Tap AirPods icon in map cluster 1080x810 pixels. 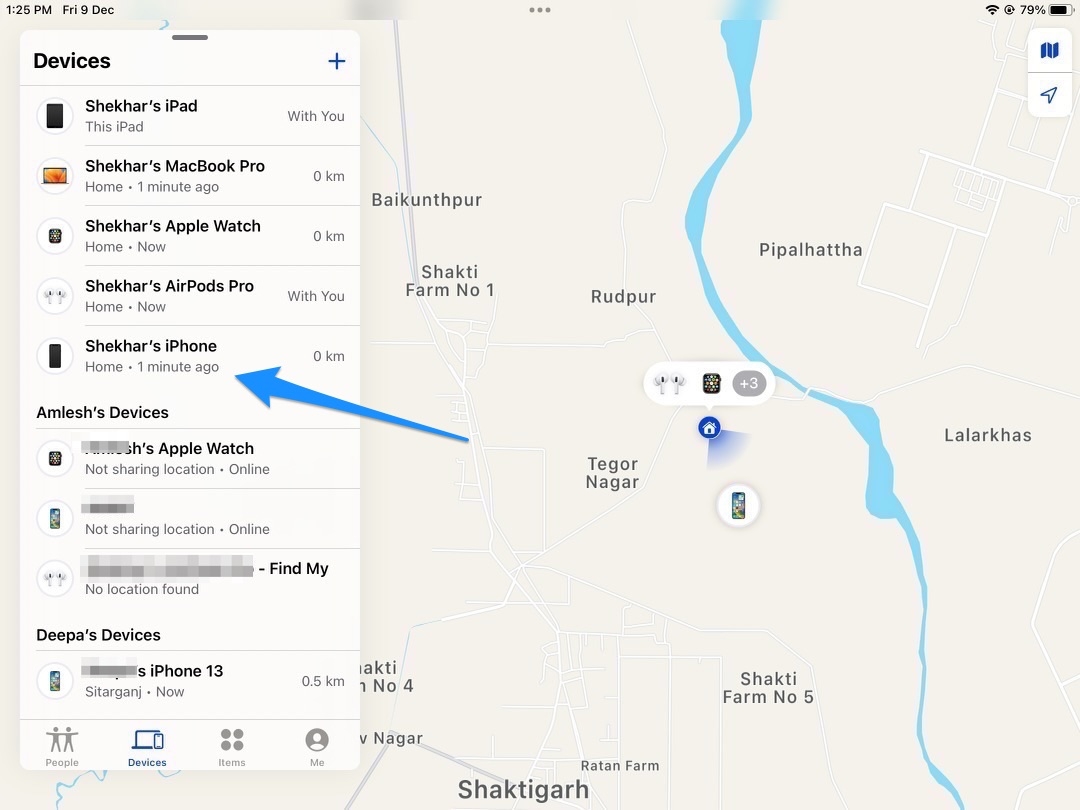(669, 384)
